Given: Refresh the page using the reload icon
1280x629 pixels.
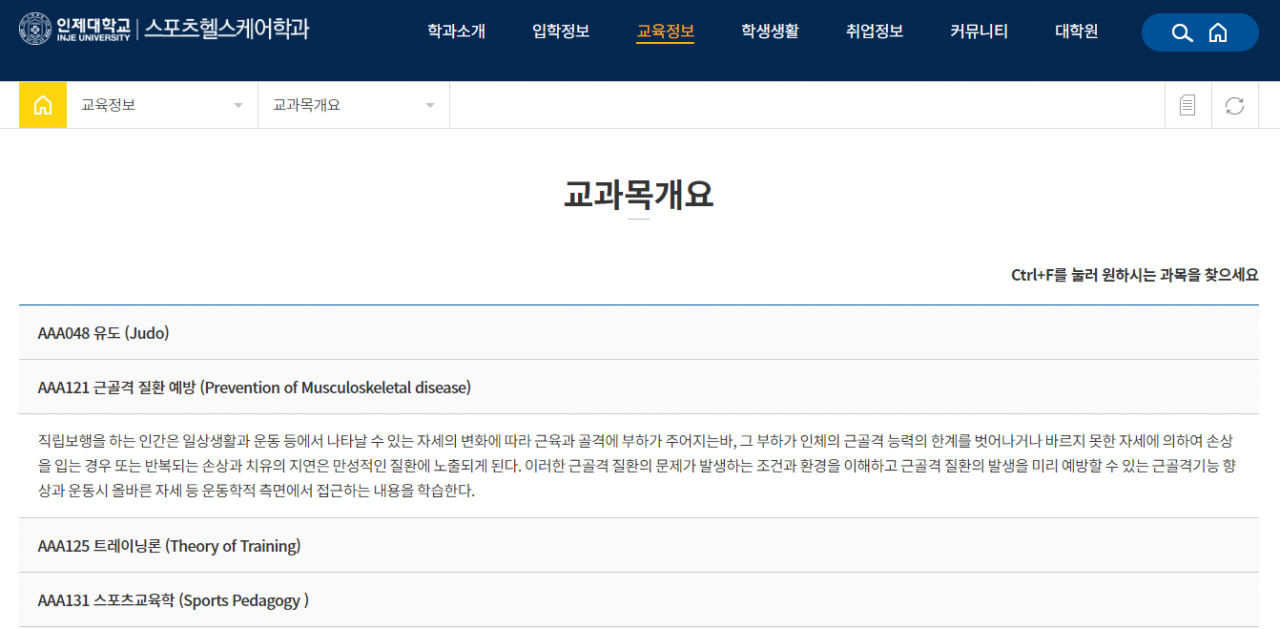Looking at the screenshot, I should (1234, 104).
